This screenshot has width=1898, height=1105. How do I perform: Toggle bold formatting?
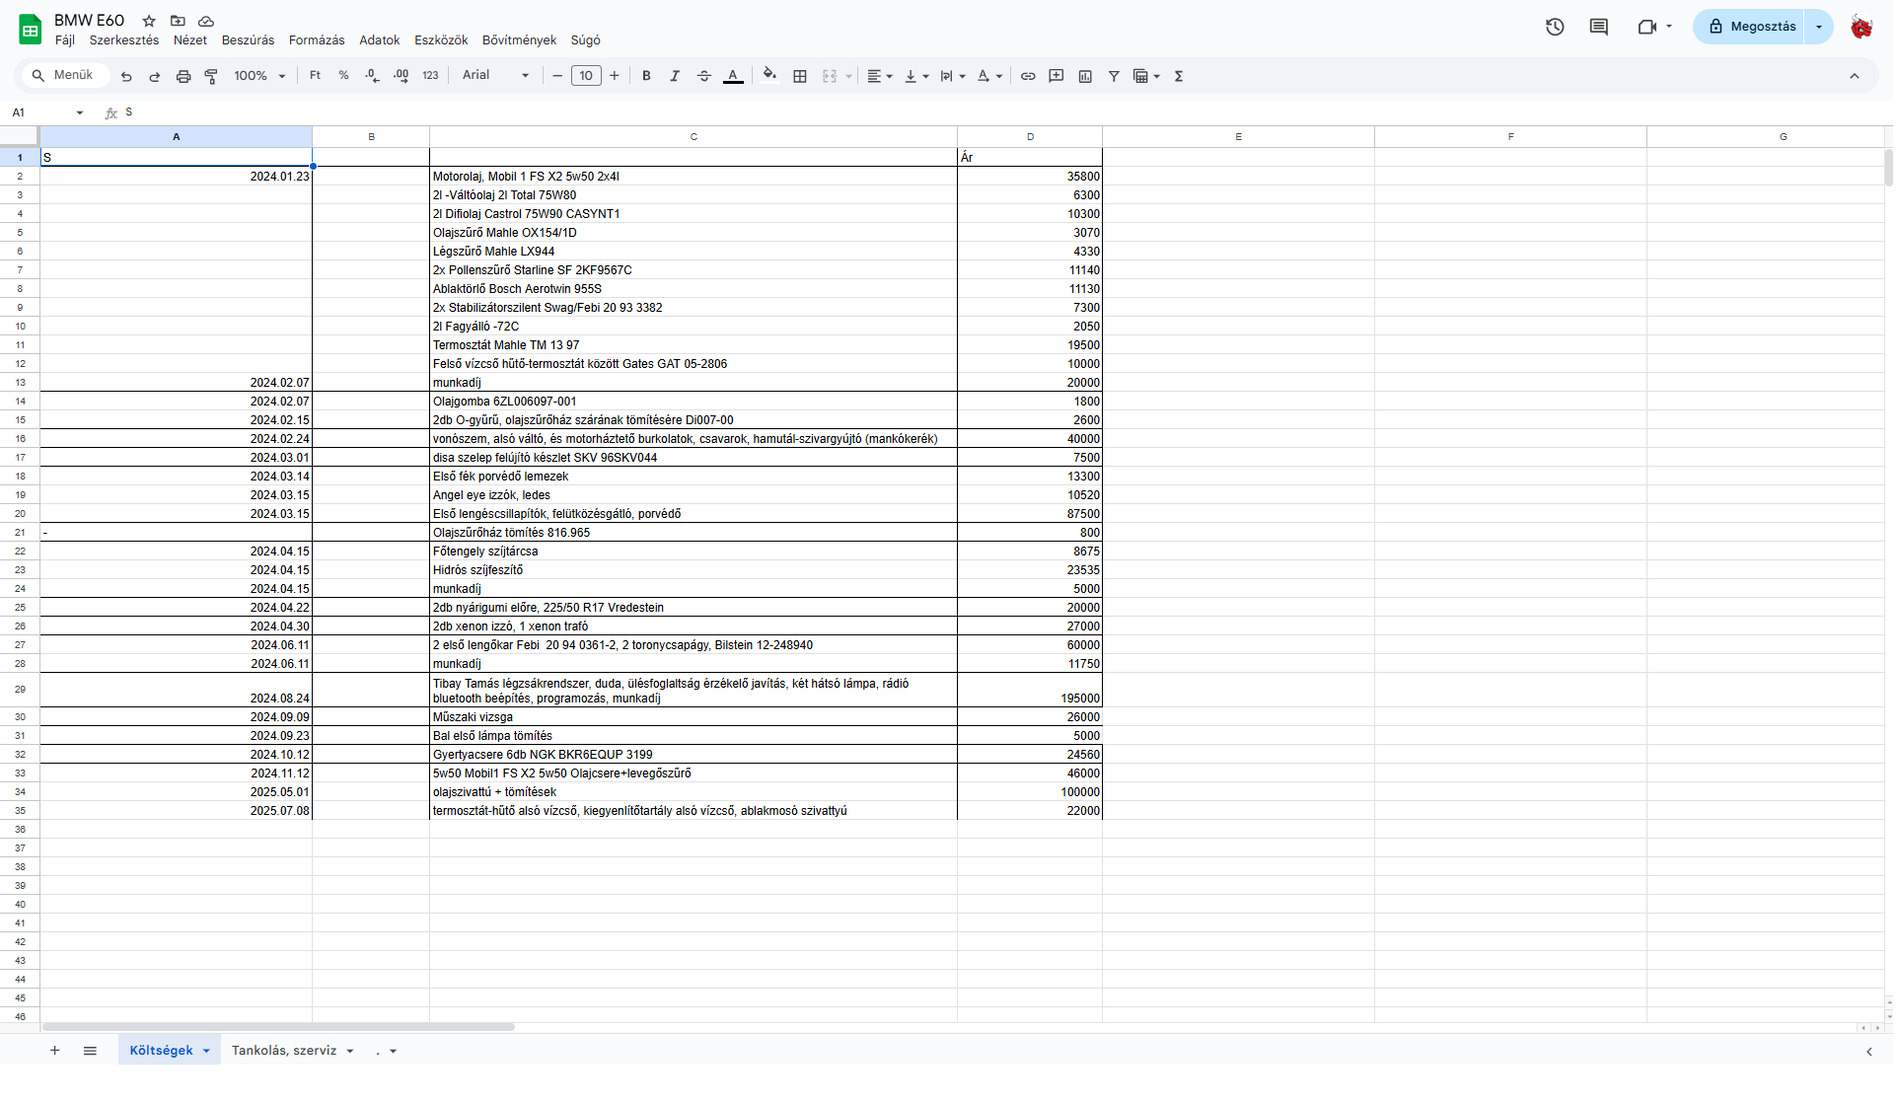coord(646,76)
